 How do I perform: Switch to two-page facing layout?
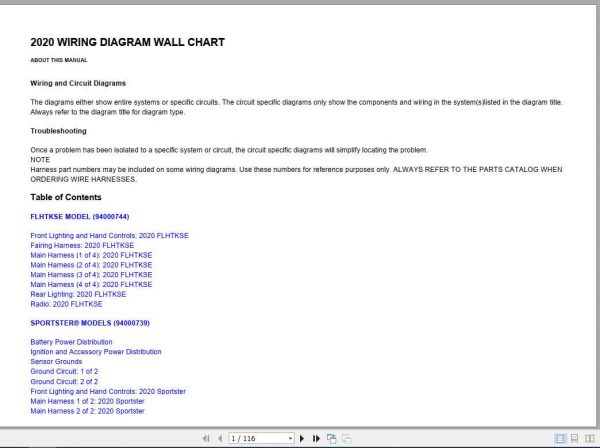[x=590, y=438]
